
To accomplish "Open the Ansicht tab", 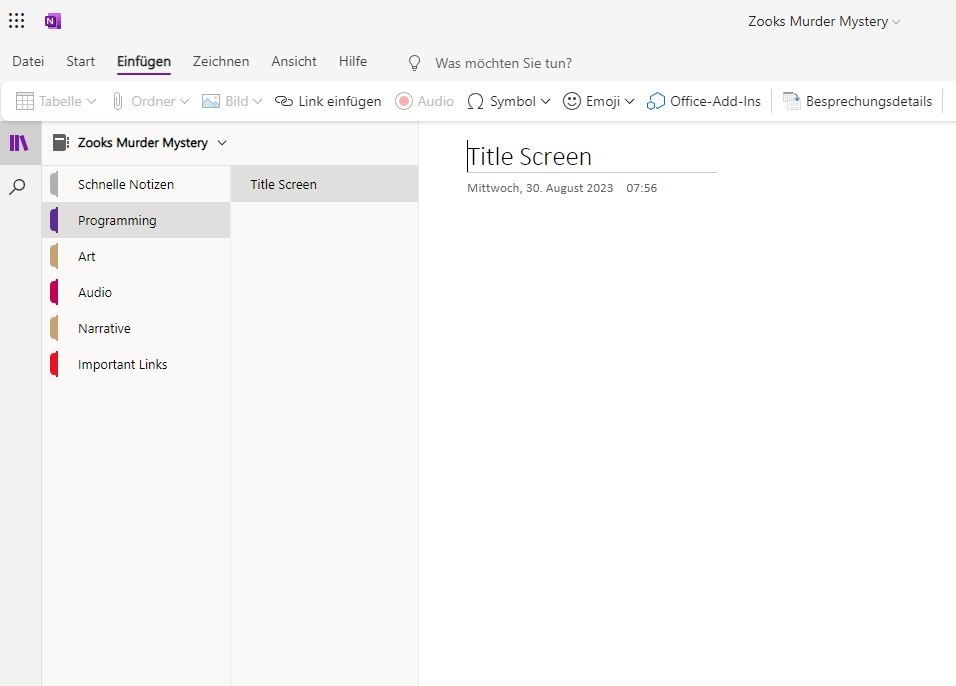I will pyautogui.click(x=294, y=62).
